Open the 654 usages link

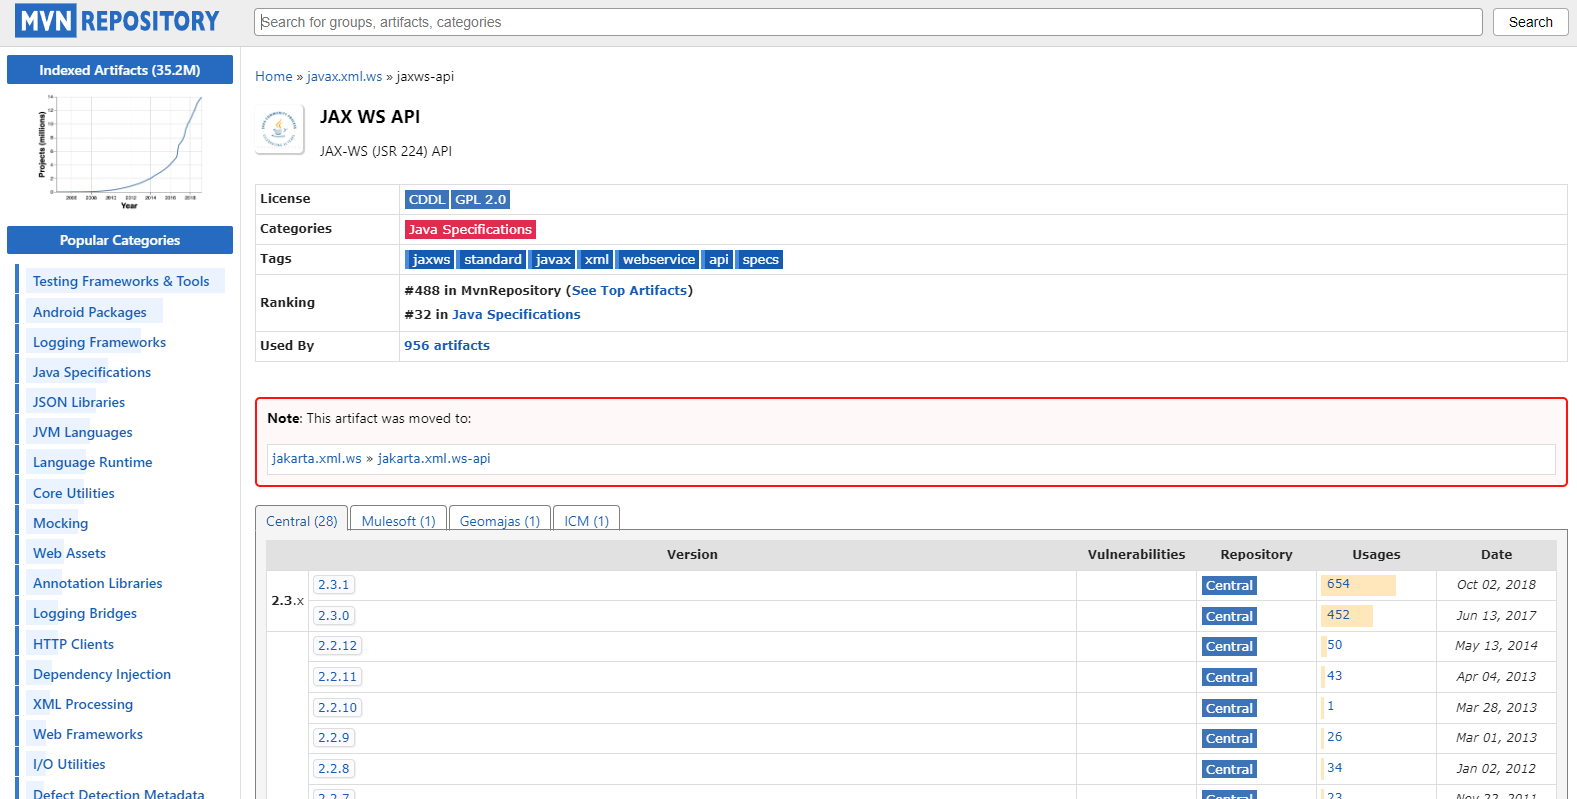coord(1338,584)
